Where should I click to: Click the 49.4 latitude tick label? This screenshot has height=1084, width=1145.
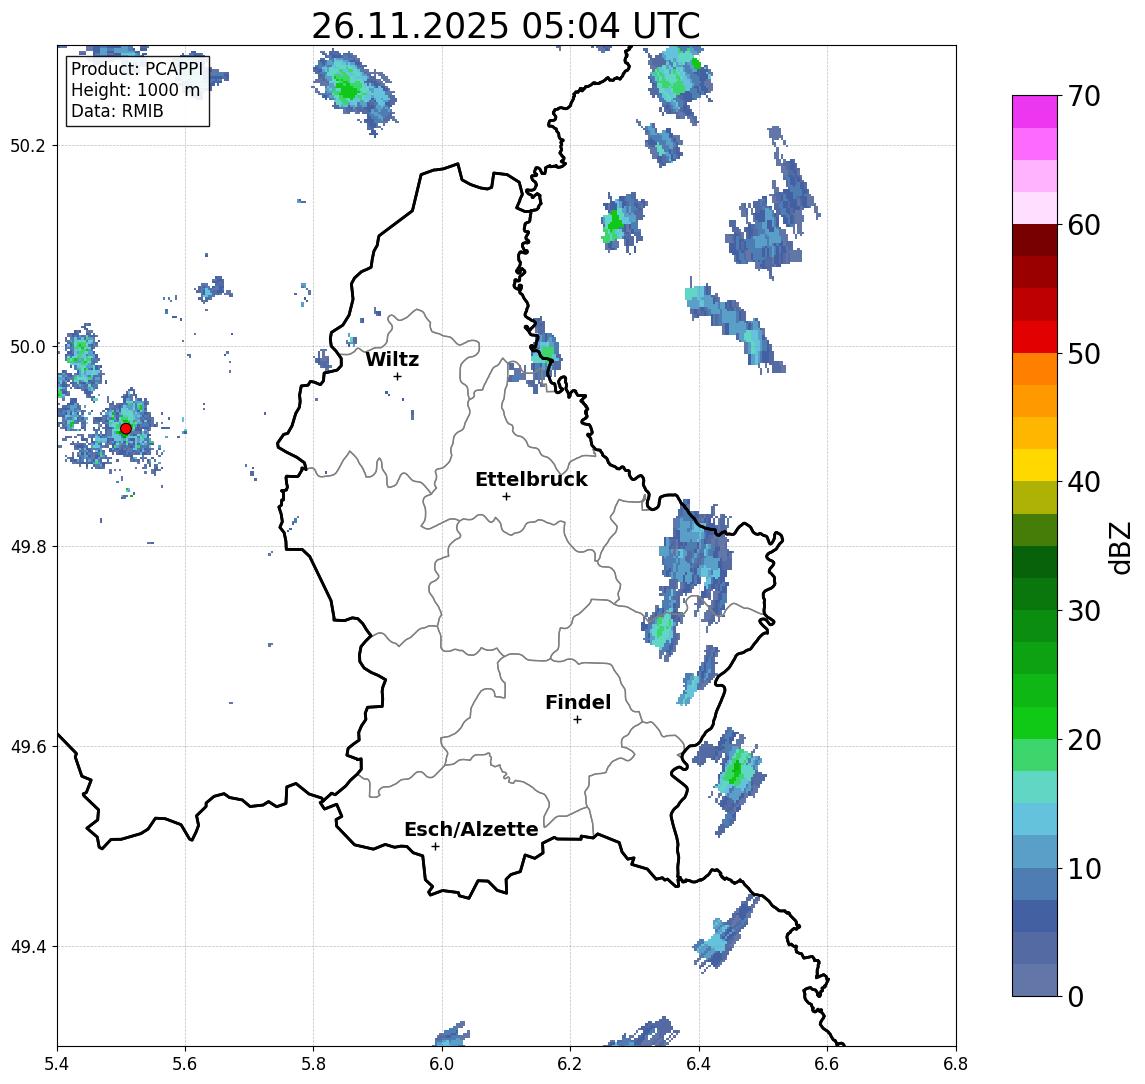(28, 947)
